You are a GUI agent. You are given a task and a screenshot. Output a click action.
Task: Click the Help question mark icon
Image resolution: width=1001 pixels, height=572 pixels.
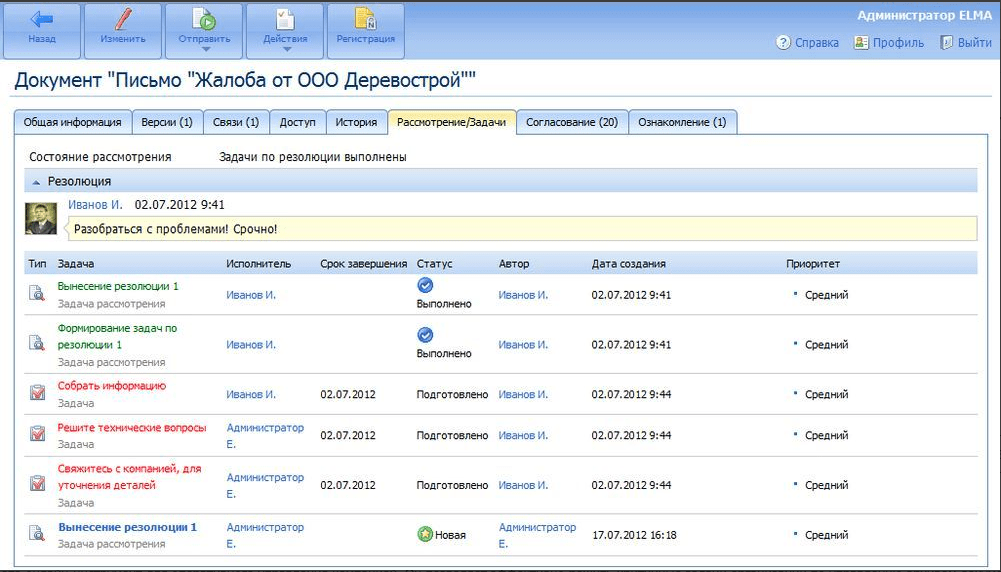[x=784, y=43]
